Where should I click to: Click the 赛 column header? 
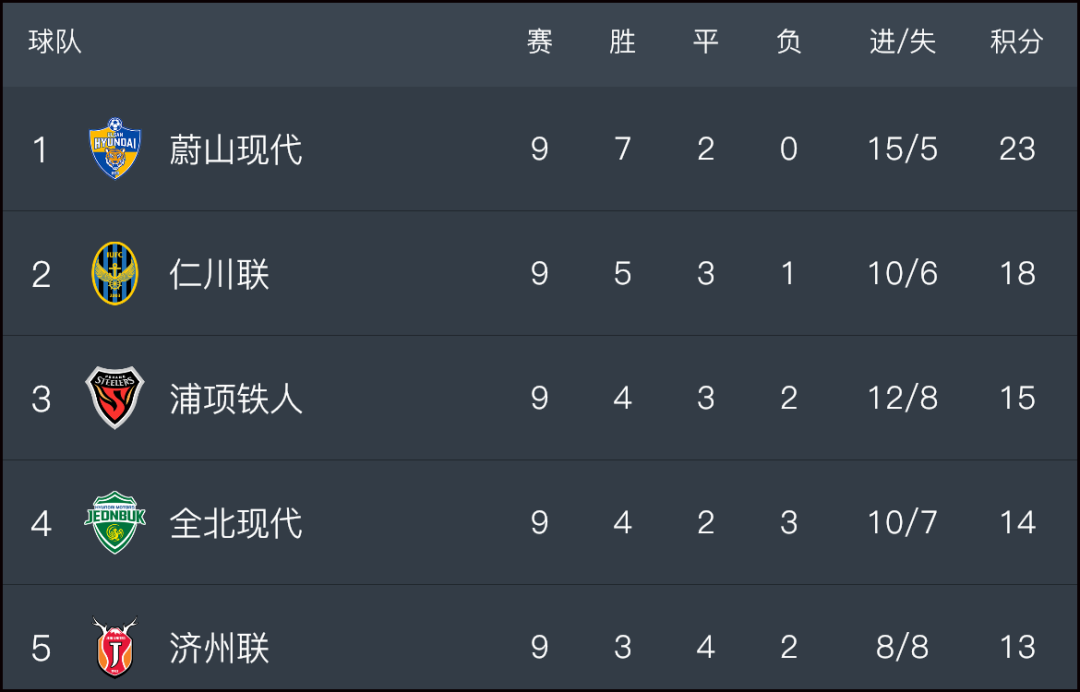coord(539,42)
